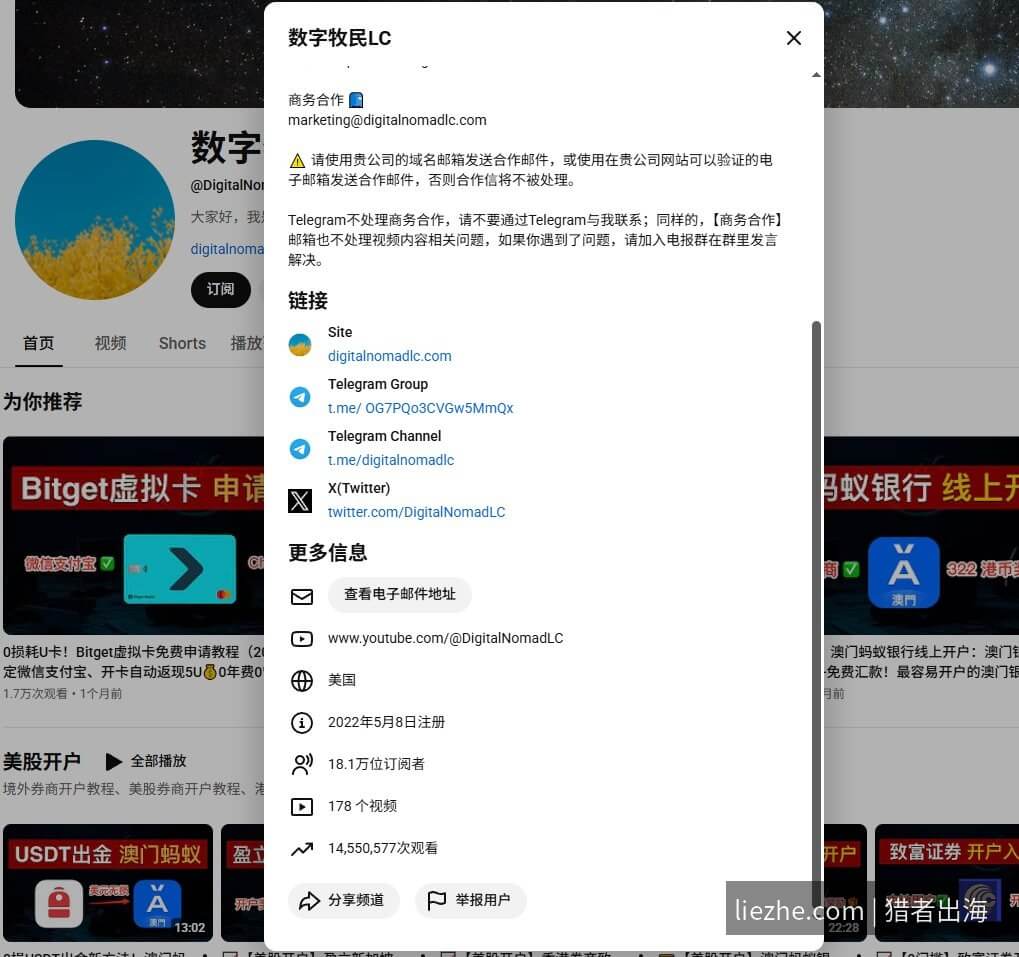Image resolution: width=1019 pixels, height=957 pixels.
Task: Open the t.me/digitalnomadlc channel link
Action: pos(391,460)
